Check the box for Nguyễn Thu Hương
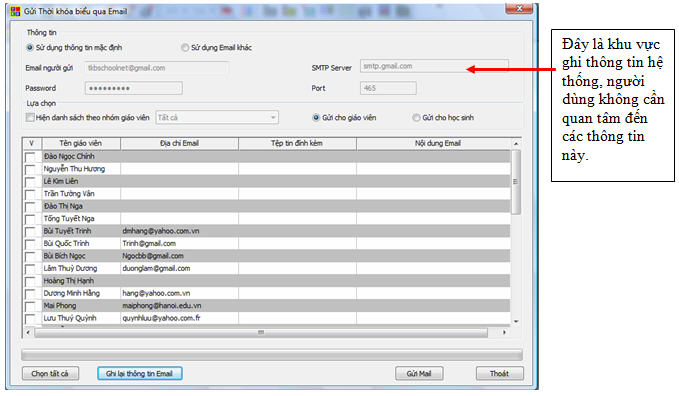The image size is (679, 396). [30, 169]
